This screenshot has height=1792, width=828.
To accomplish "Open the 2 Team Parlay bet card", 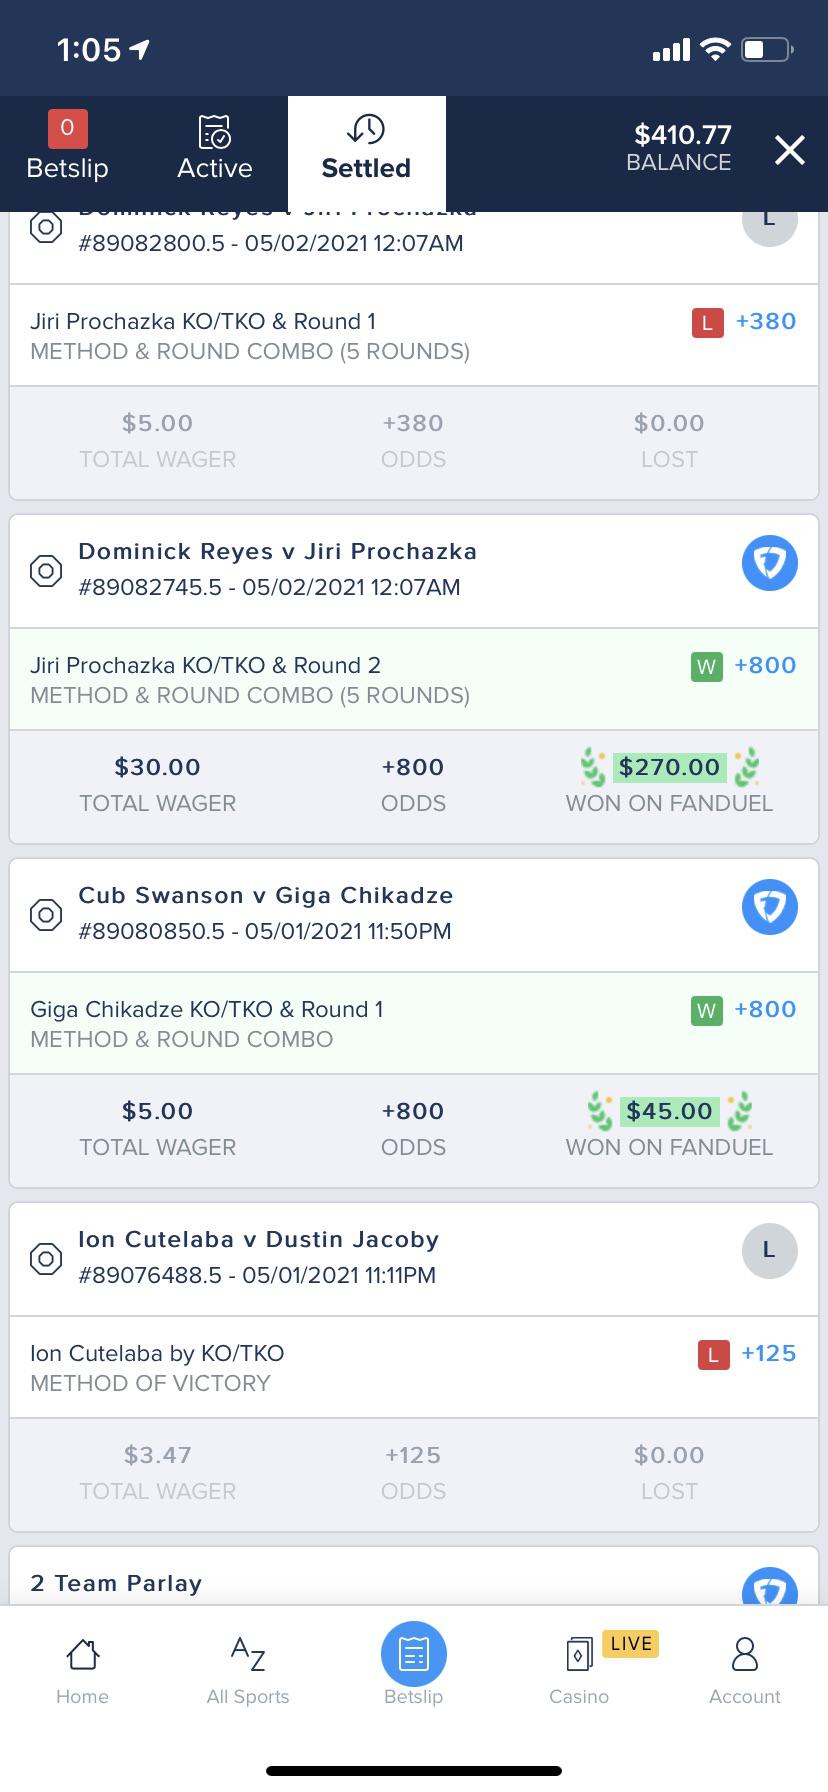I will (x=116, y=1583).
